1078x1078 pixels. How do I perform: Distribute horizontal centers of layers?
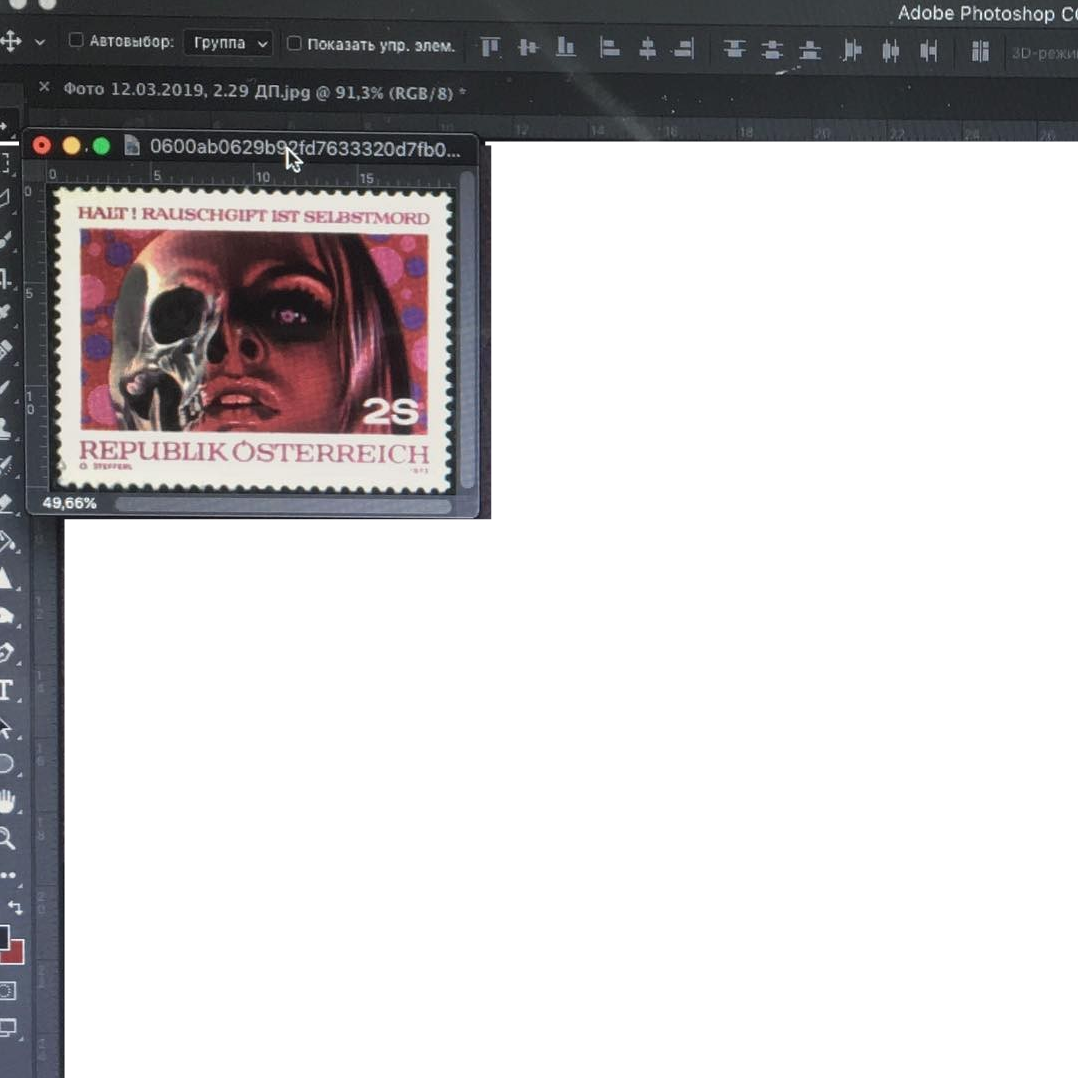pyautogui.click(x=890, y=51)
